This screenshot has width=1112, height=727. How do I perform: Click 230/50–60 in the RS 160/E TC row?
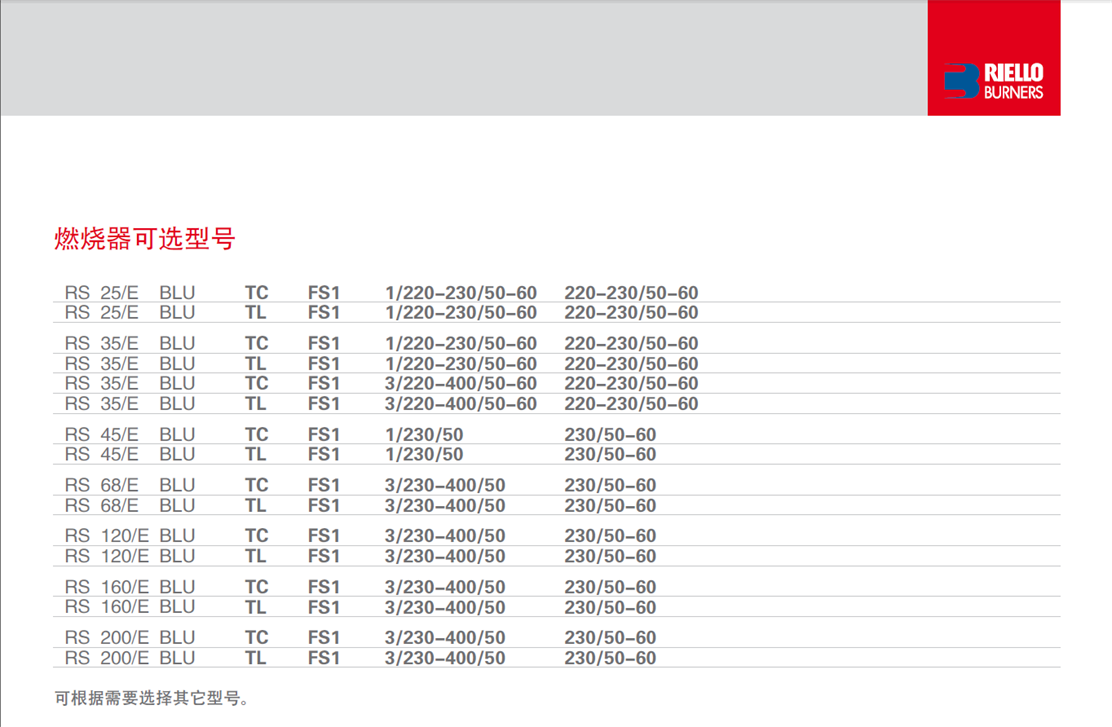tap(610, 587)
